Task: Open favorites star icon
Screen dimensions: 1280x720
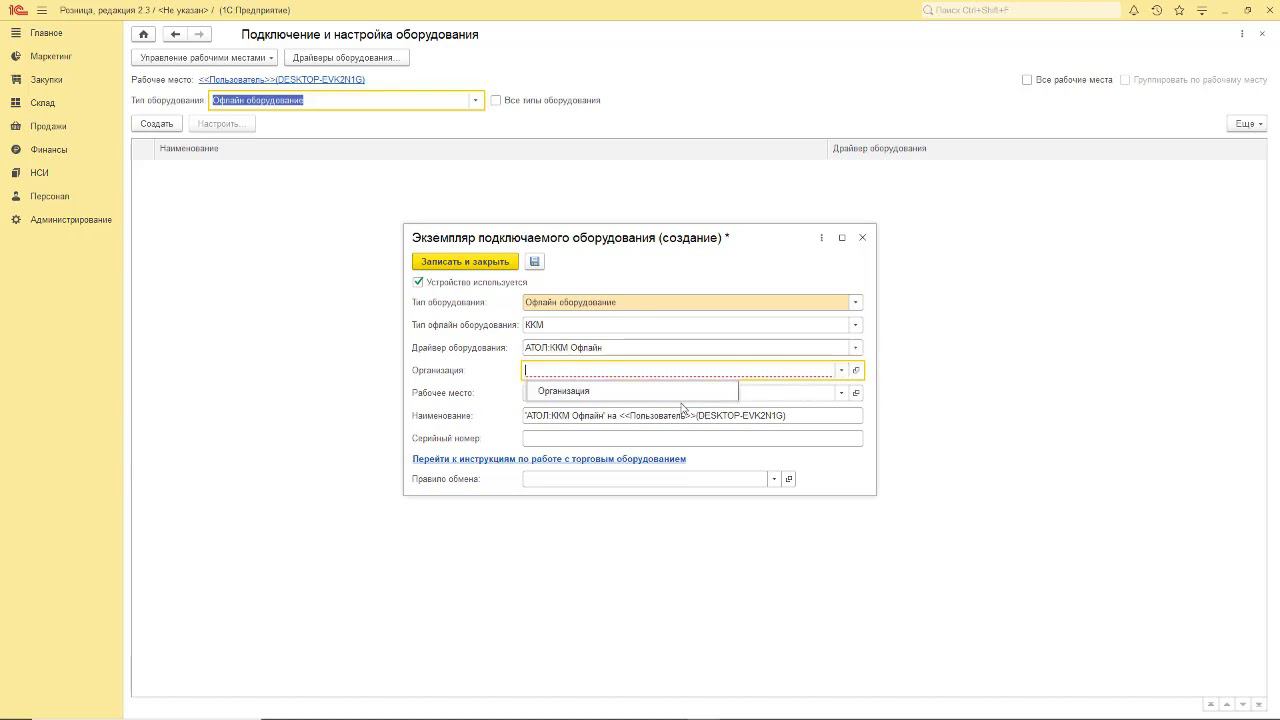Action: tap(1180, 10)
